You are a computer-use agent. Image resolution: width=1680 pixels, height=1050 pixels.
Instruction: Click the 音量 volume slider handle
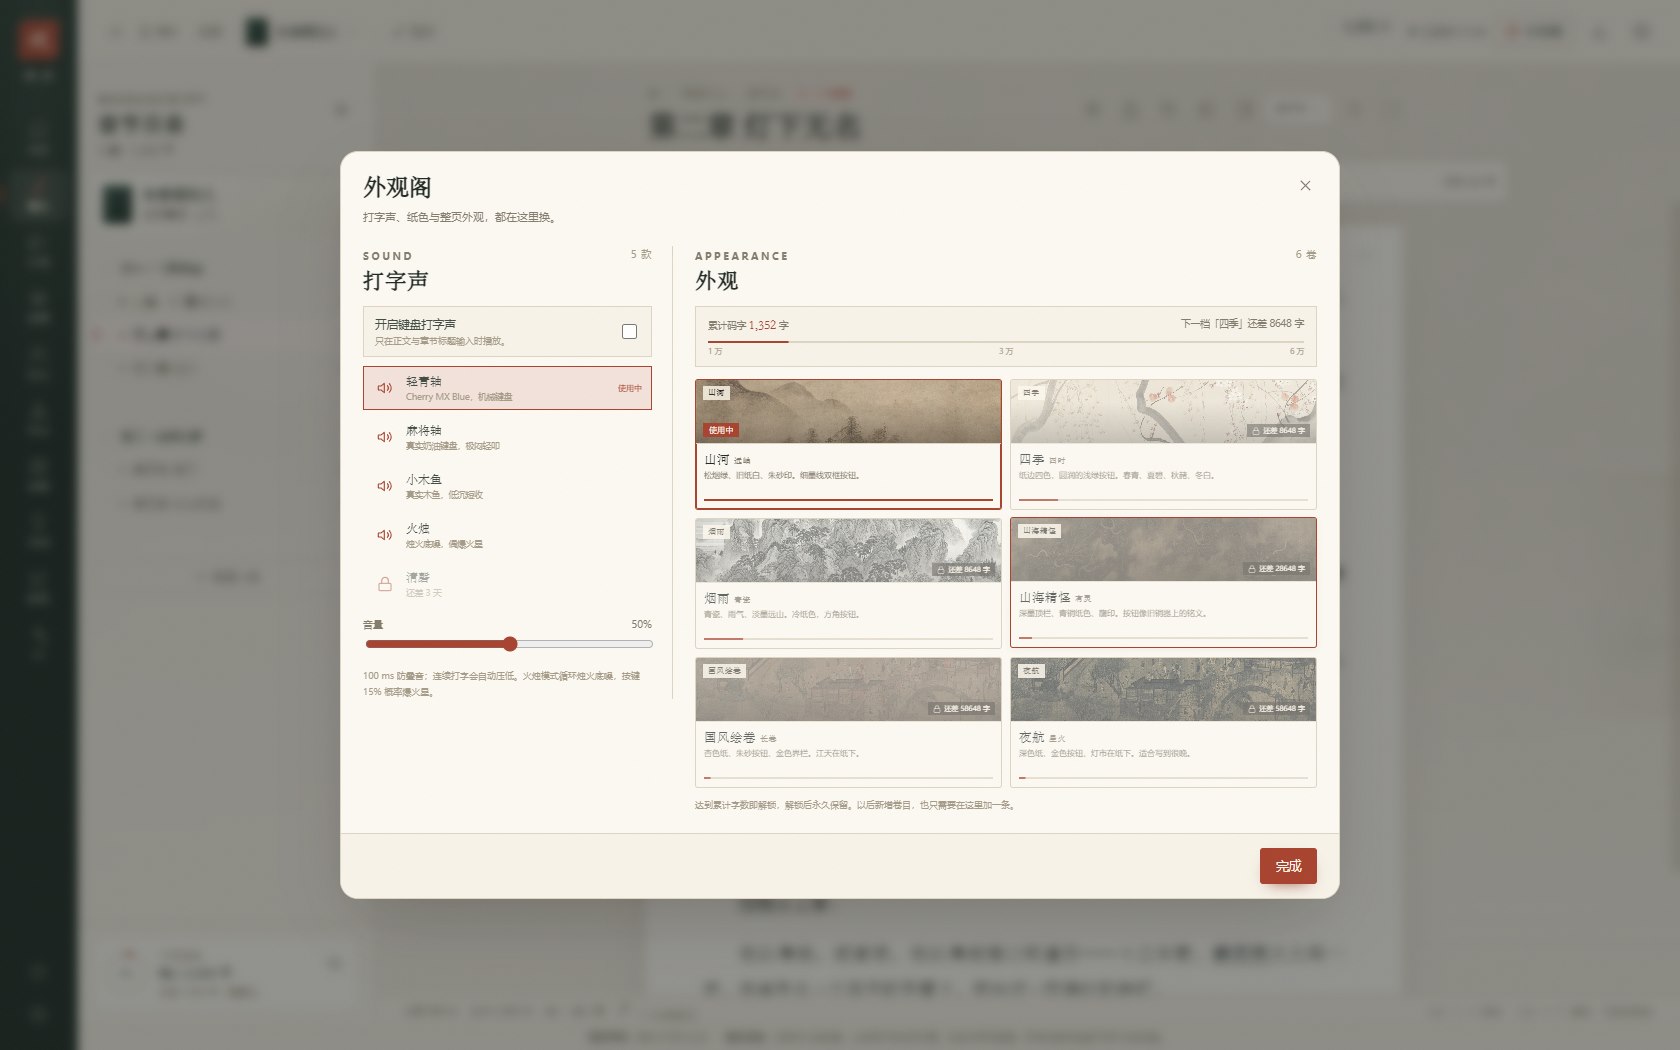click(510, 644)
